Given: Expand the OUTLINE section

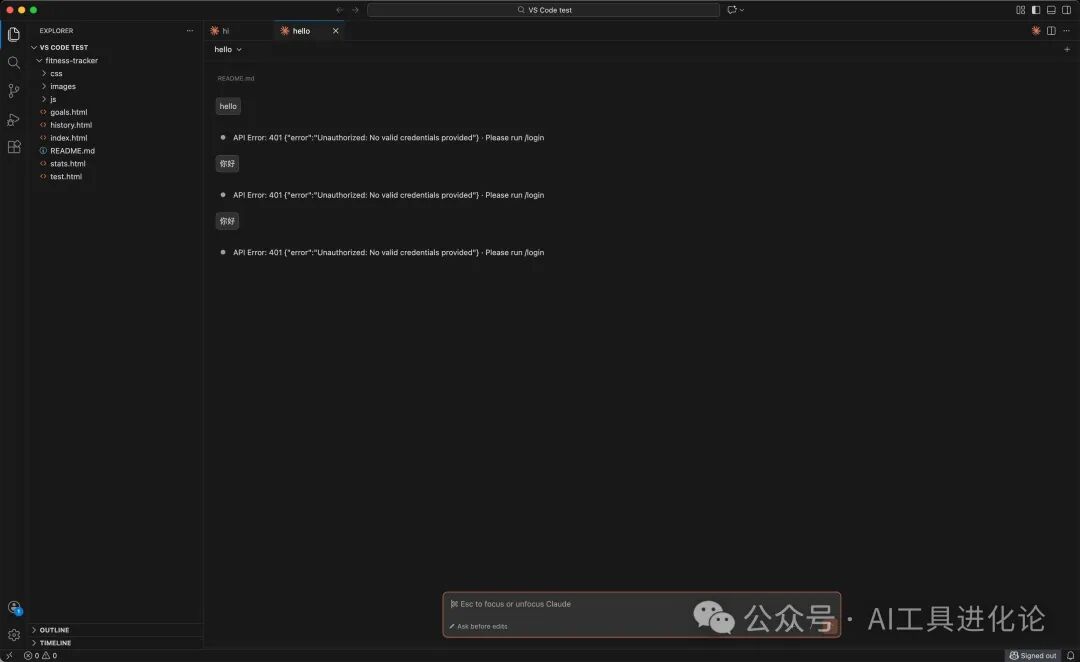Looking at the screenshot, I should tap(54, 630).
